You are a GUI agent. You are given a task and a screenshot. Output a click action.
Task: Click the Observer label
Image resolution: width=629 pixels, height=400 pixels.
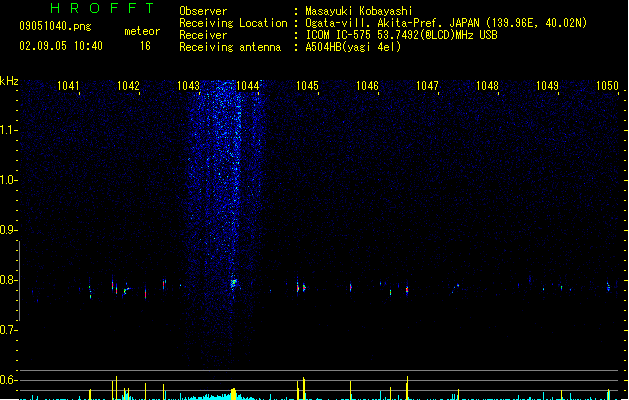click(203, 11)
